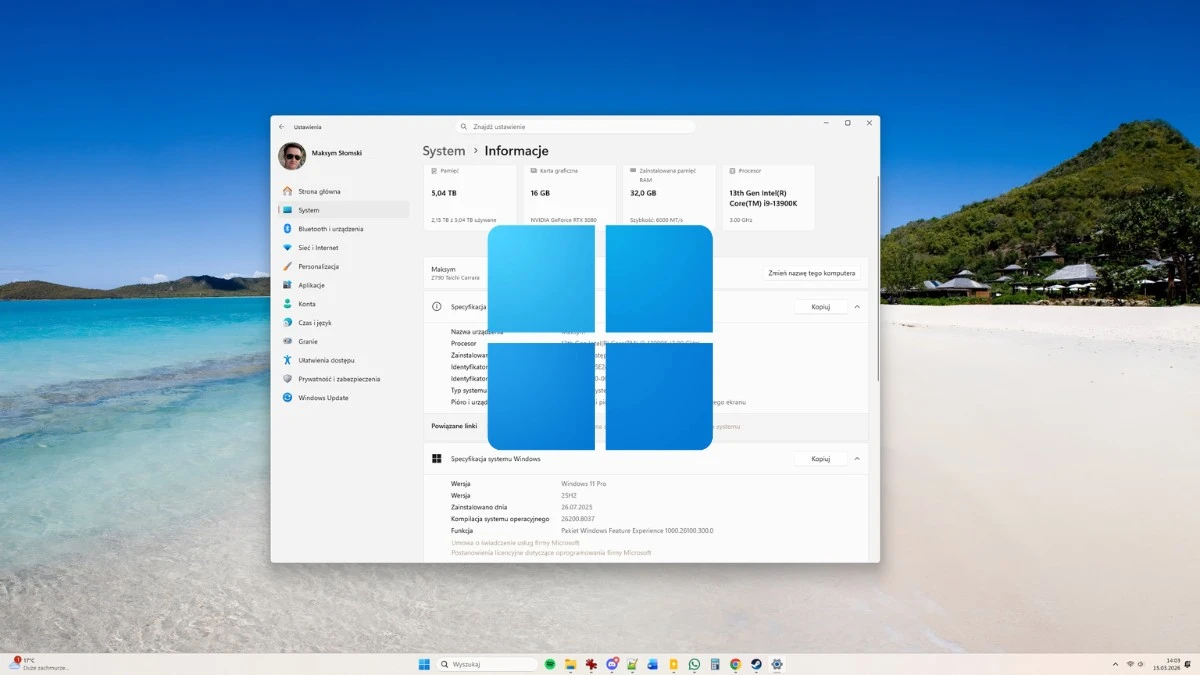
Task: Click the Znajdź ustawienie search field
Action: (x=575, y=126)
